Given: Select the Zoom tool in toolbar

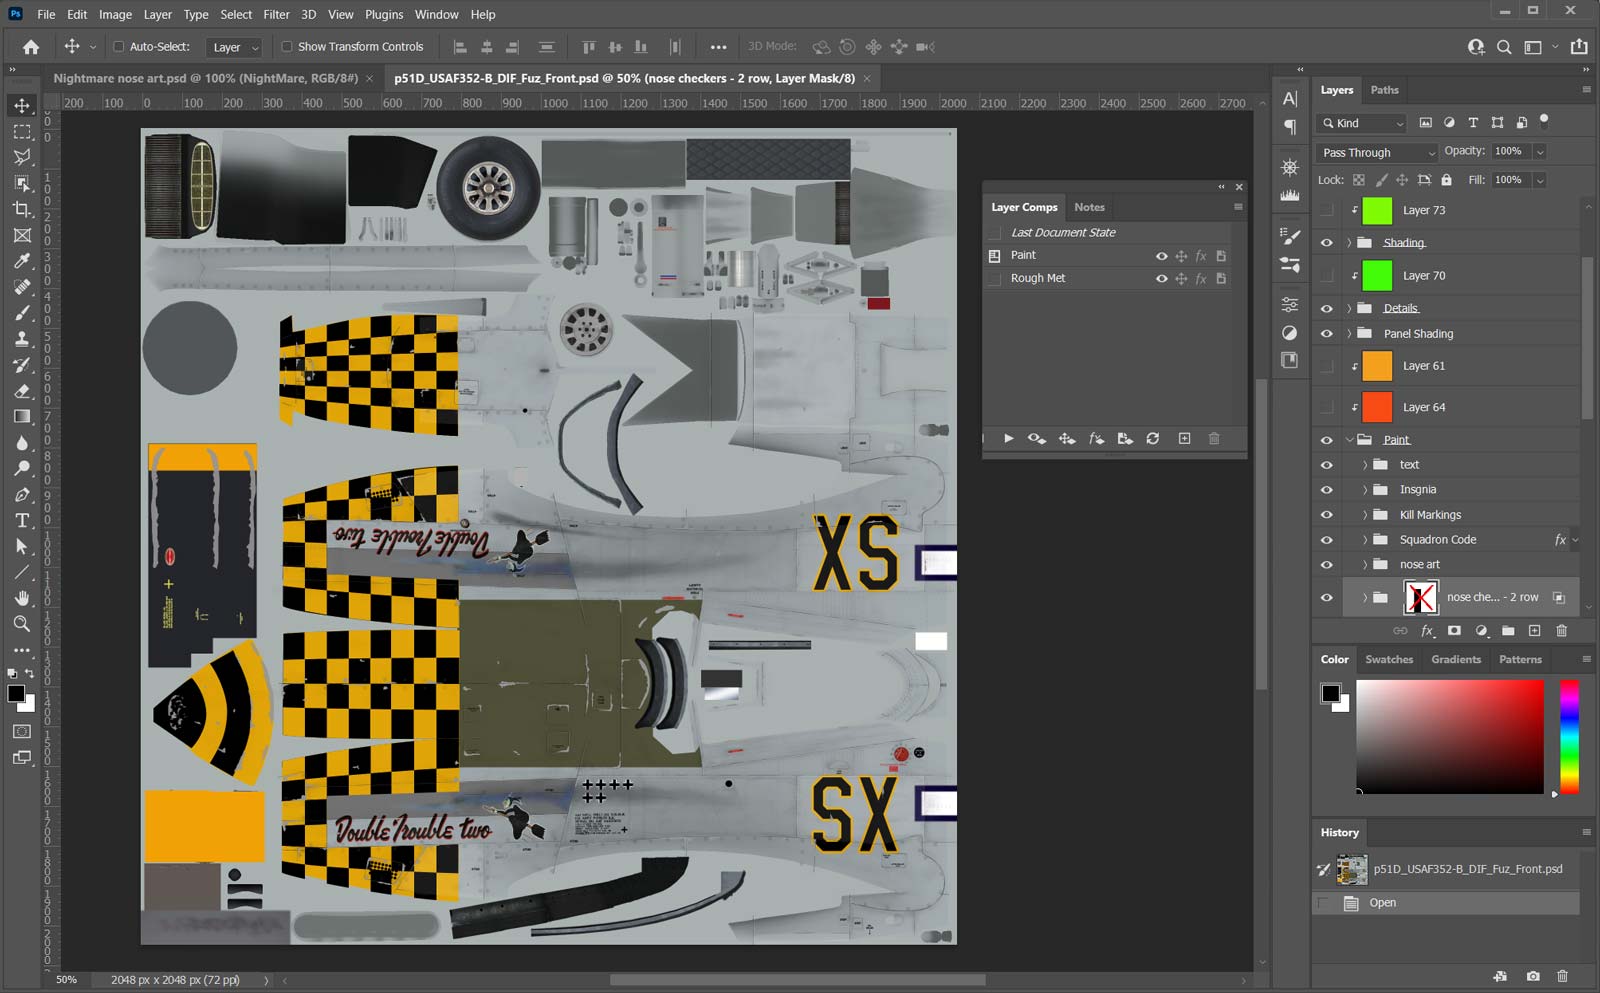Looking at the screenshot, I should tap(22, 624).
